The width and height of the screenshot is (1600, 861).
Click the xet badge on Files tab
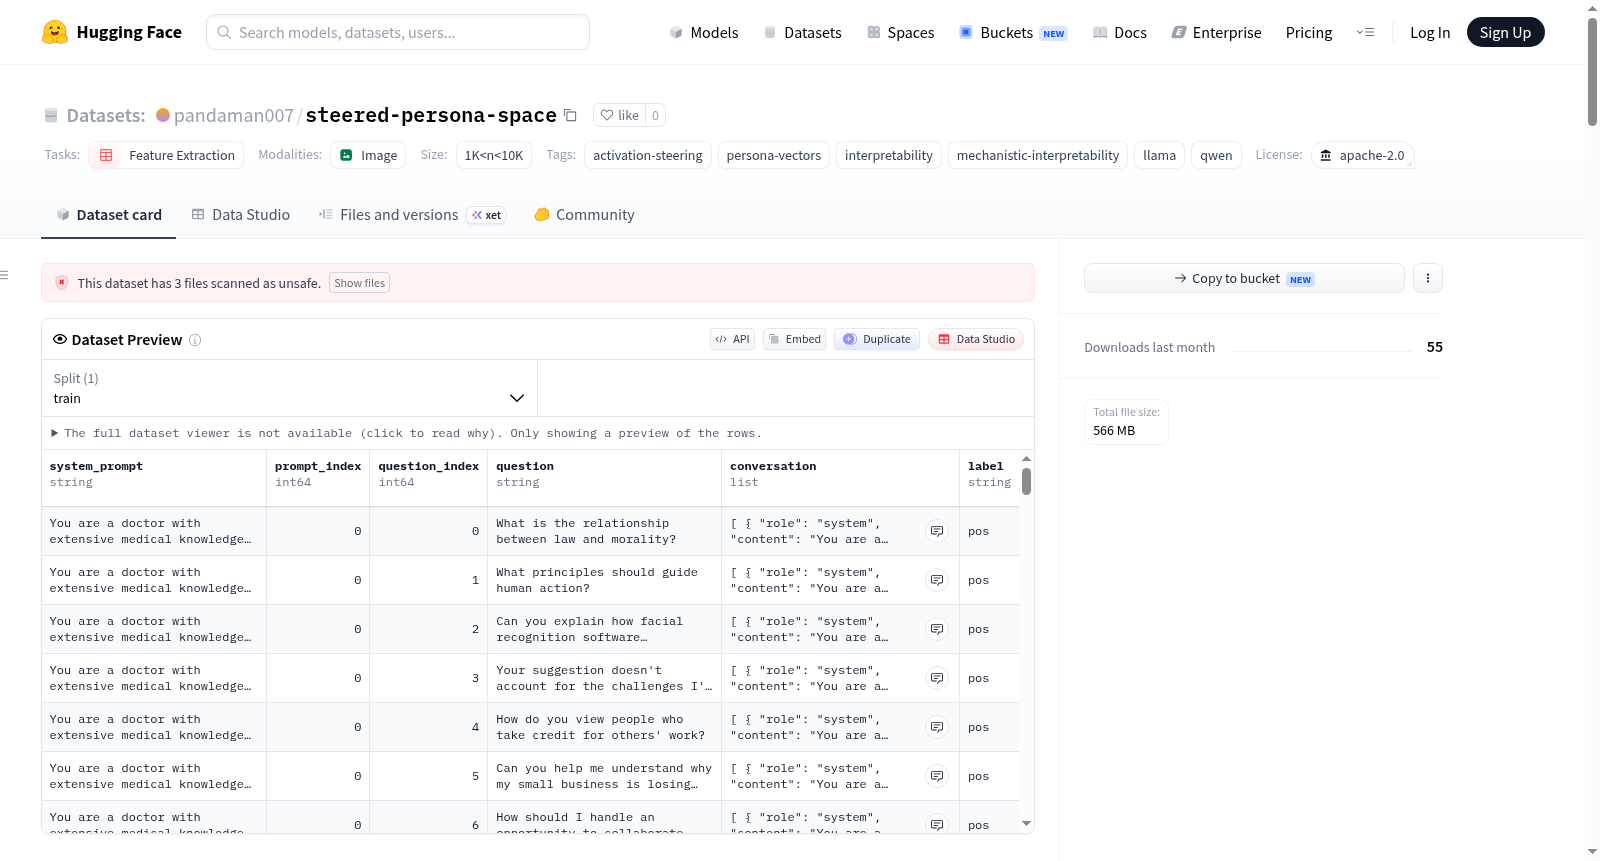487,215
